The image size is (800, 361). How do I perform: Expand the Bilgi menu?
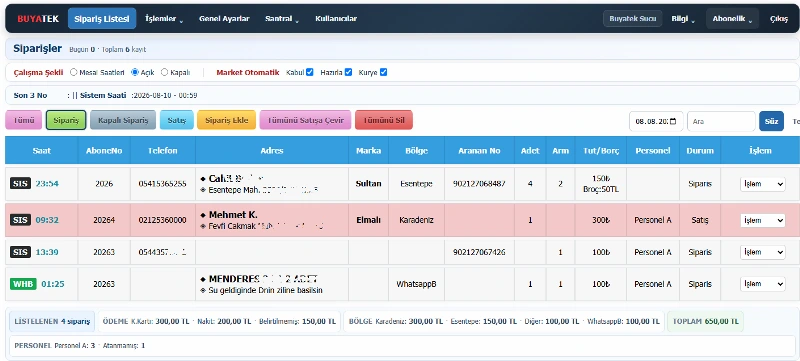683,19
